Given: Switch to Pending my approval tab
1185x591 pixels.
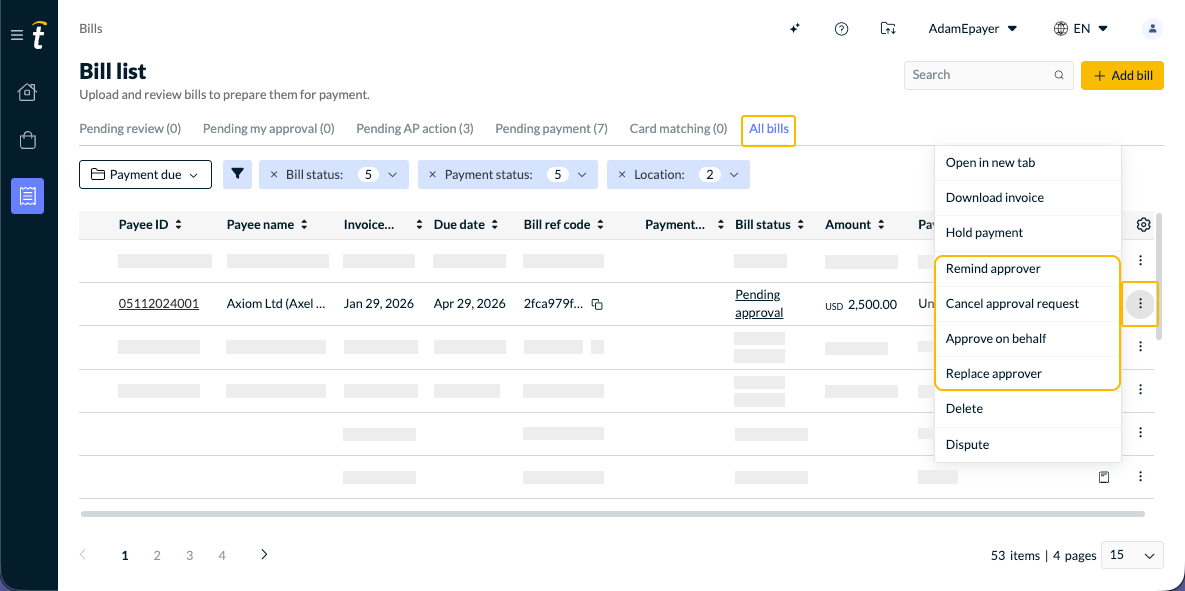Looking at the screenshot, I should pos(268,128).
